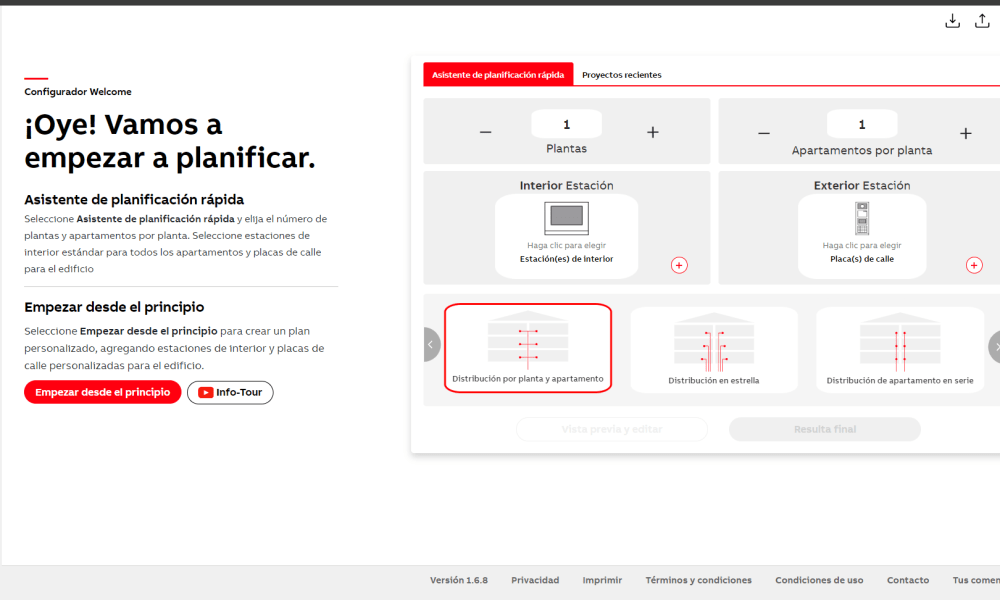Click left arrow to see previous distribution layouts
This screenshot has width=1000, height=600.
point(430,344)
